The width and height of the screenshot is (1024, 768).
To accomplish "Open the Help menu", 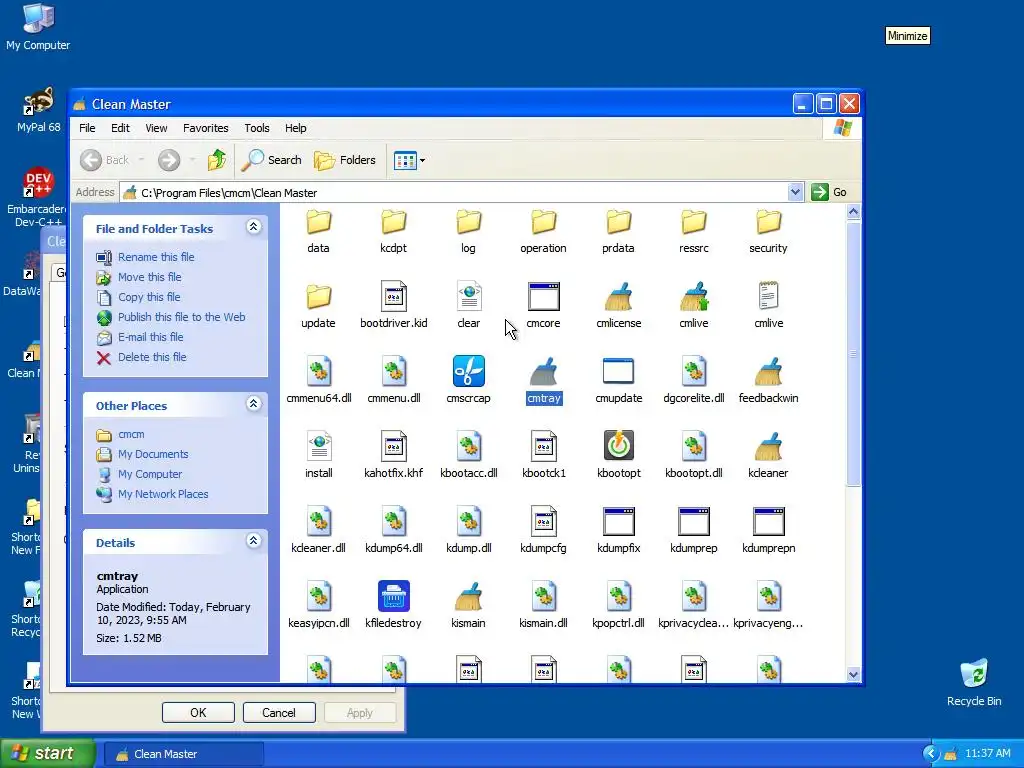I will pos(295,128).
